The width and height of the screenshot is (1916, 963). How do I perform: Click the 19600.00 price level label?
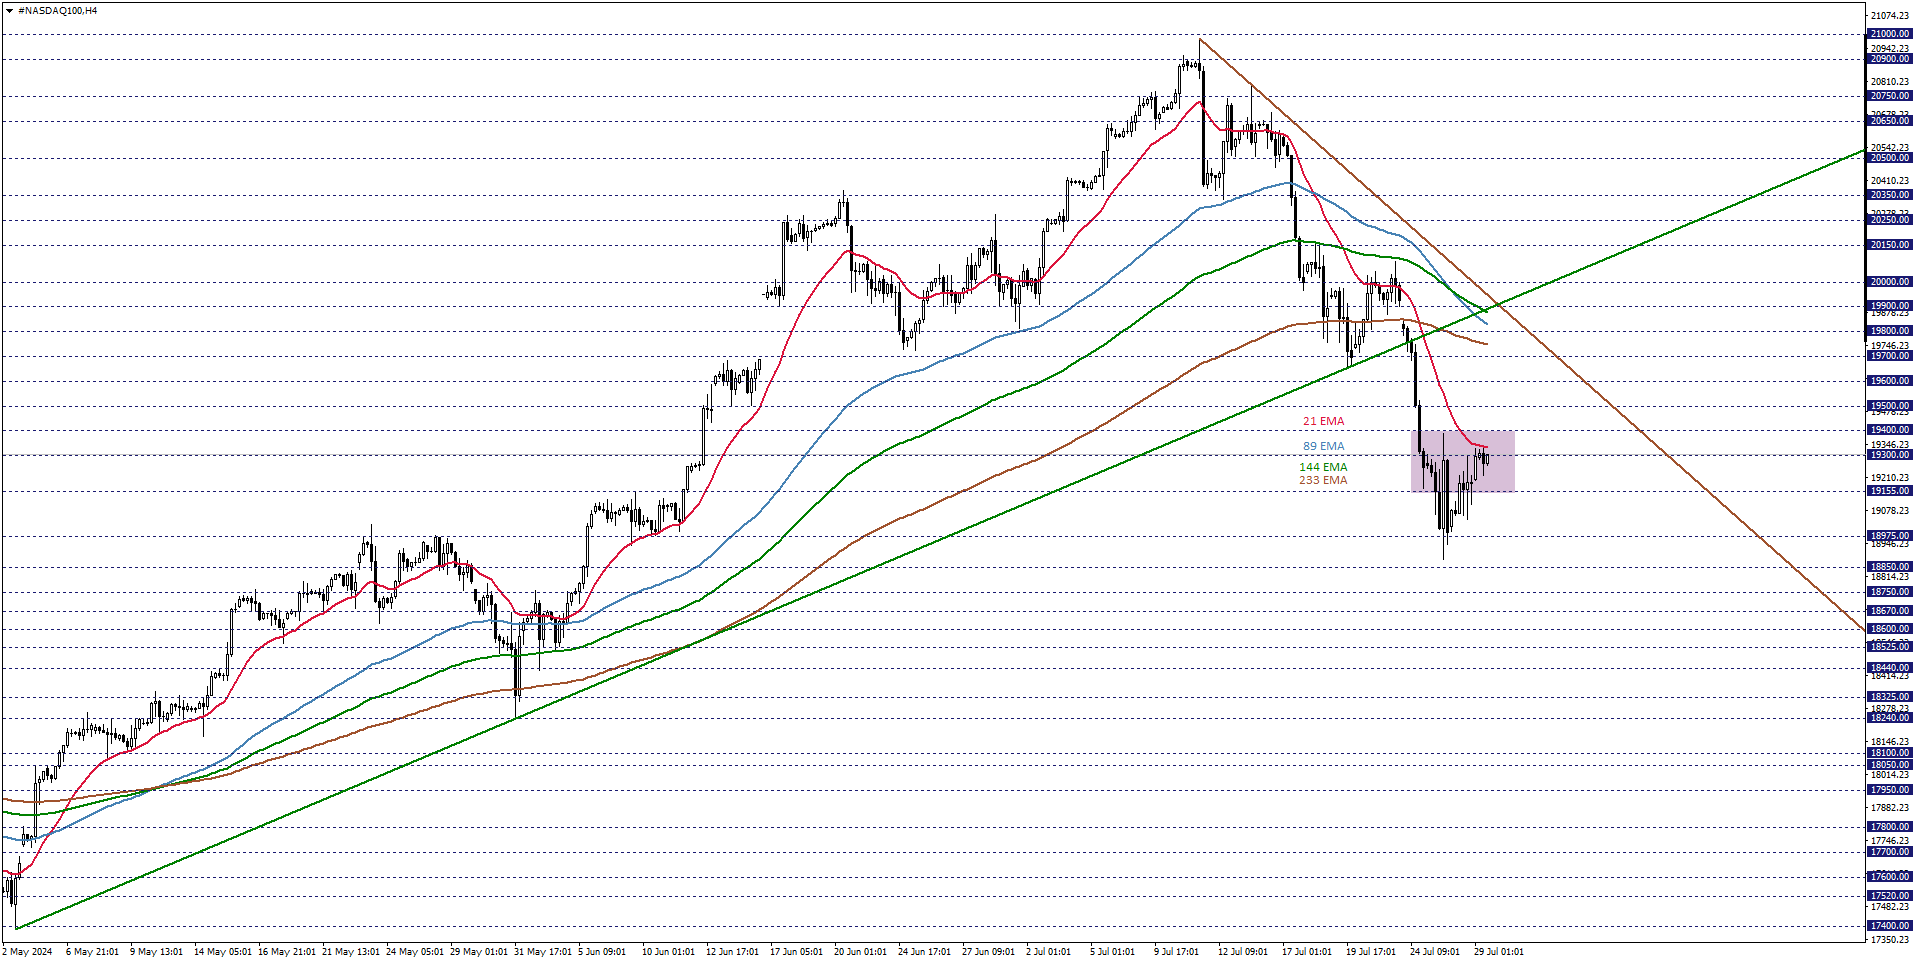coord(1890,381)
